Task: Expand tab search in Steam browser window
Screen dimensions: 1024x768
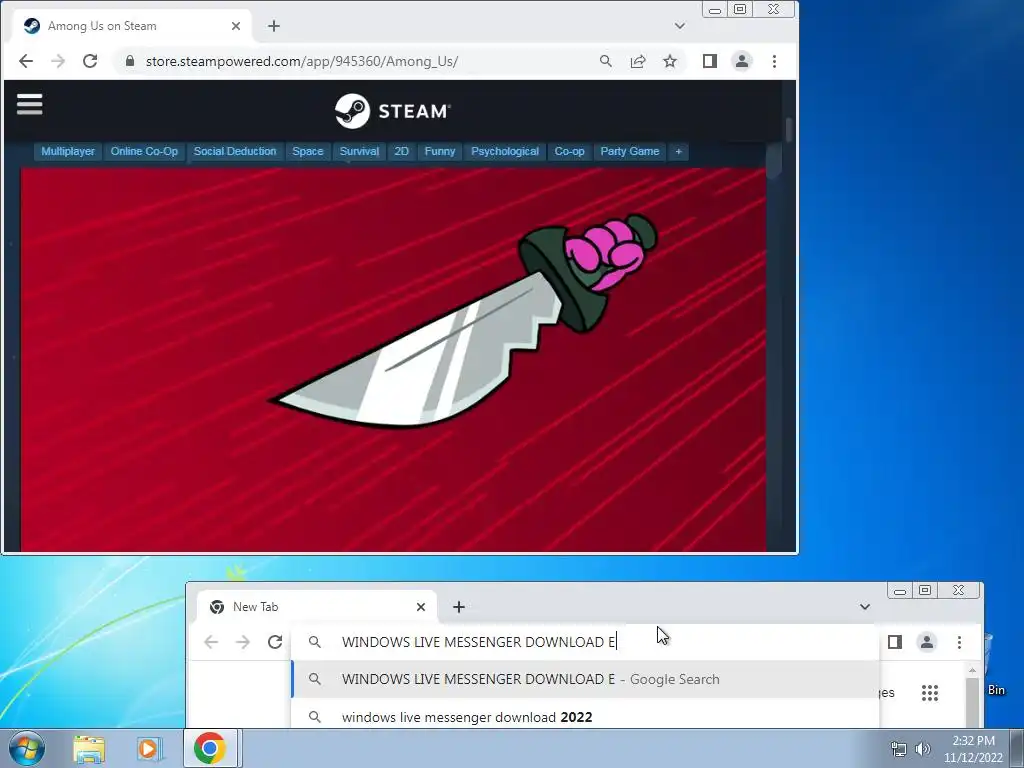Action: coord(680,26)
